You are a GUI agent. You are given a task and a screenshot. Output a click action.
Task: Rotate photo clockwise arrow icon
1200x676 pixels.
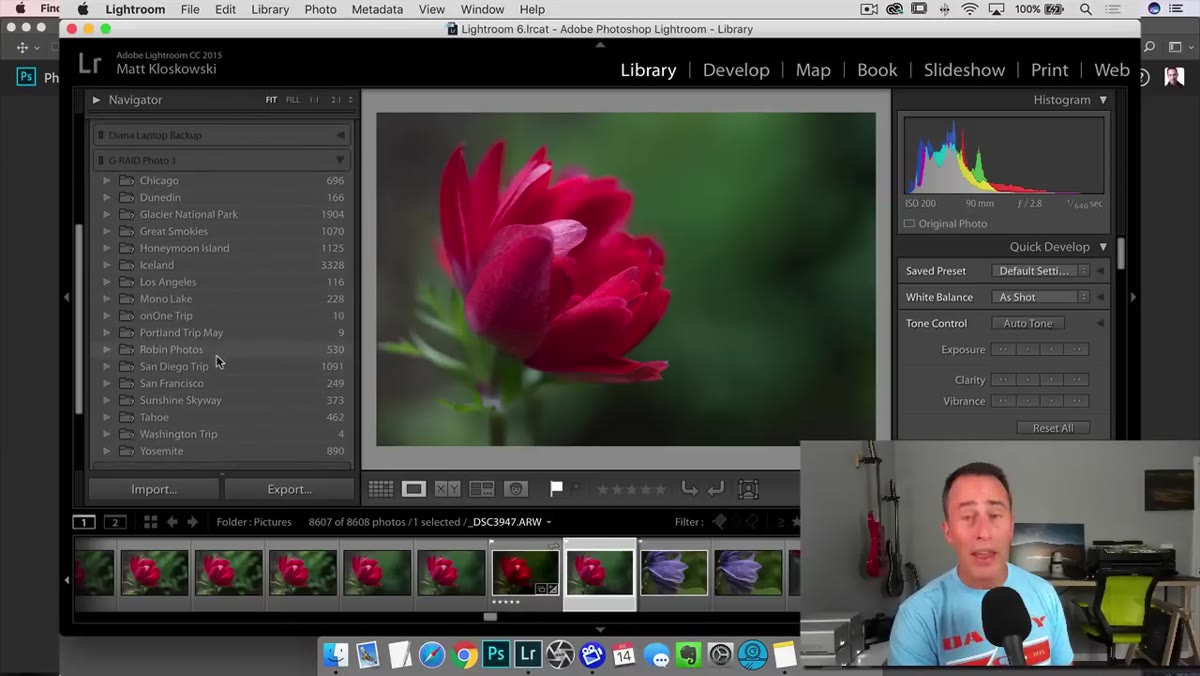coord(715,489)
